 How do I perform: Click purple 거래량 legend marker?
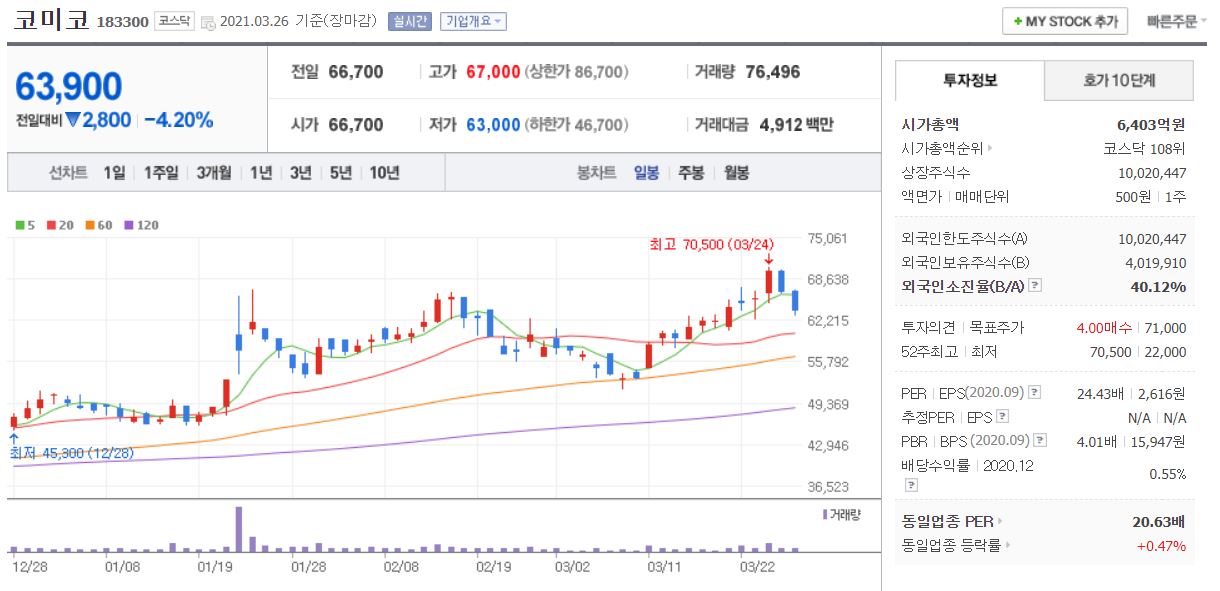coord(825,514)
